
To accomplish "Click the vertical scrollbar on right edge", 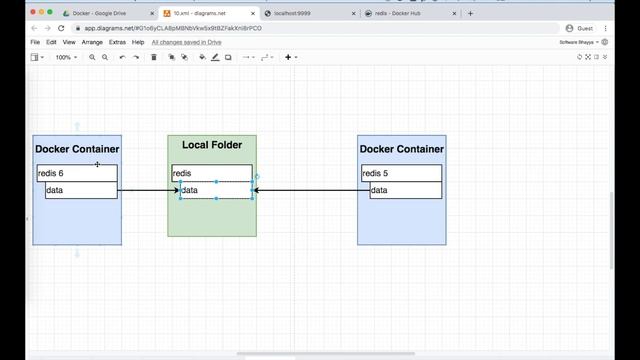I will pyautogui.click(x=611, y=230).
